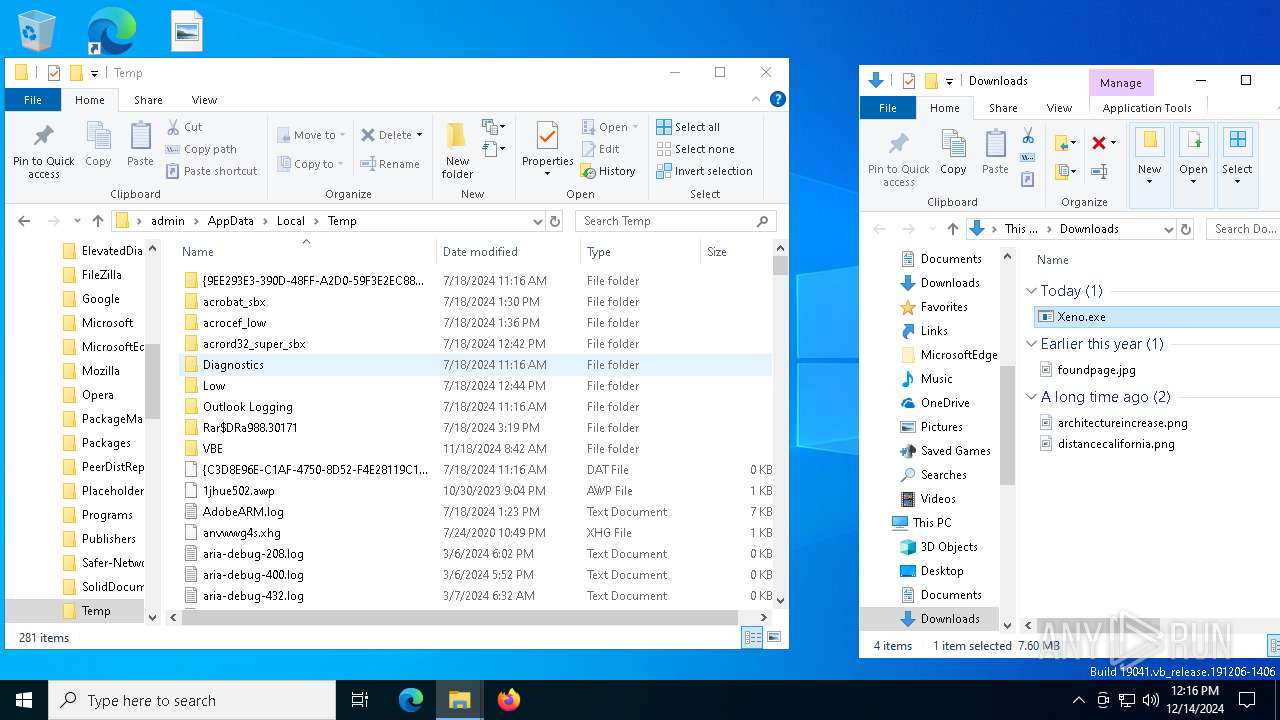Click Edit in Temp window Open group
This screenshot has height=720, width=1280.
click(x=601, y=149)
